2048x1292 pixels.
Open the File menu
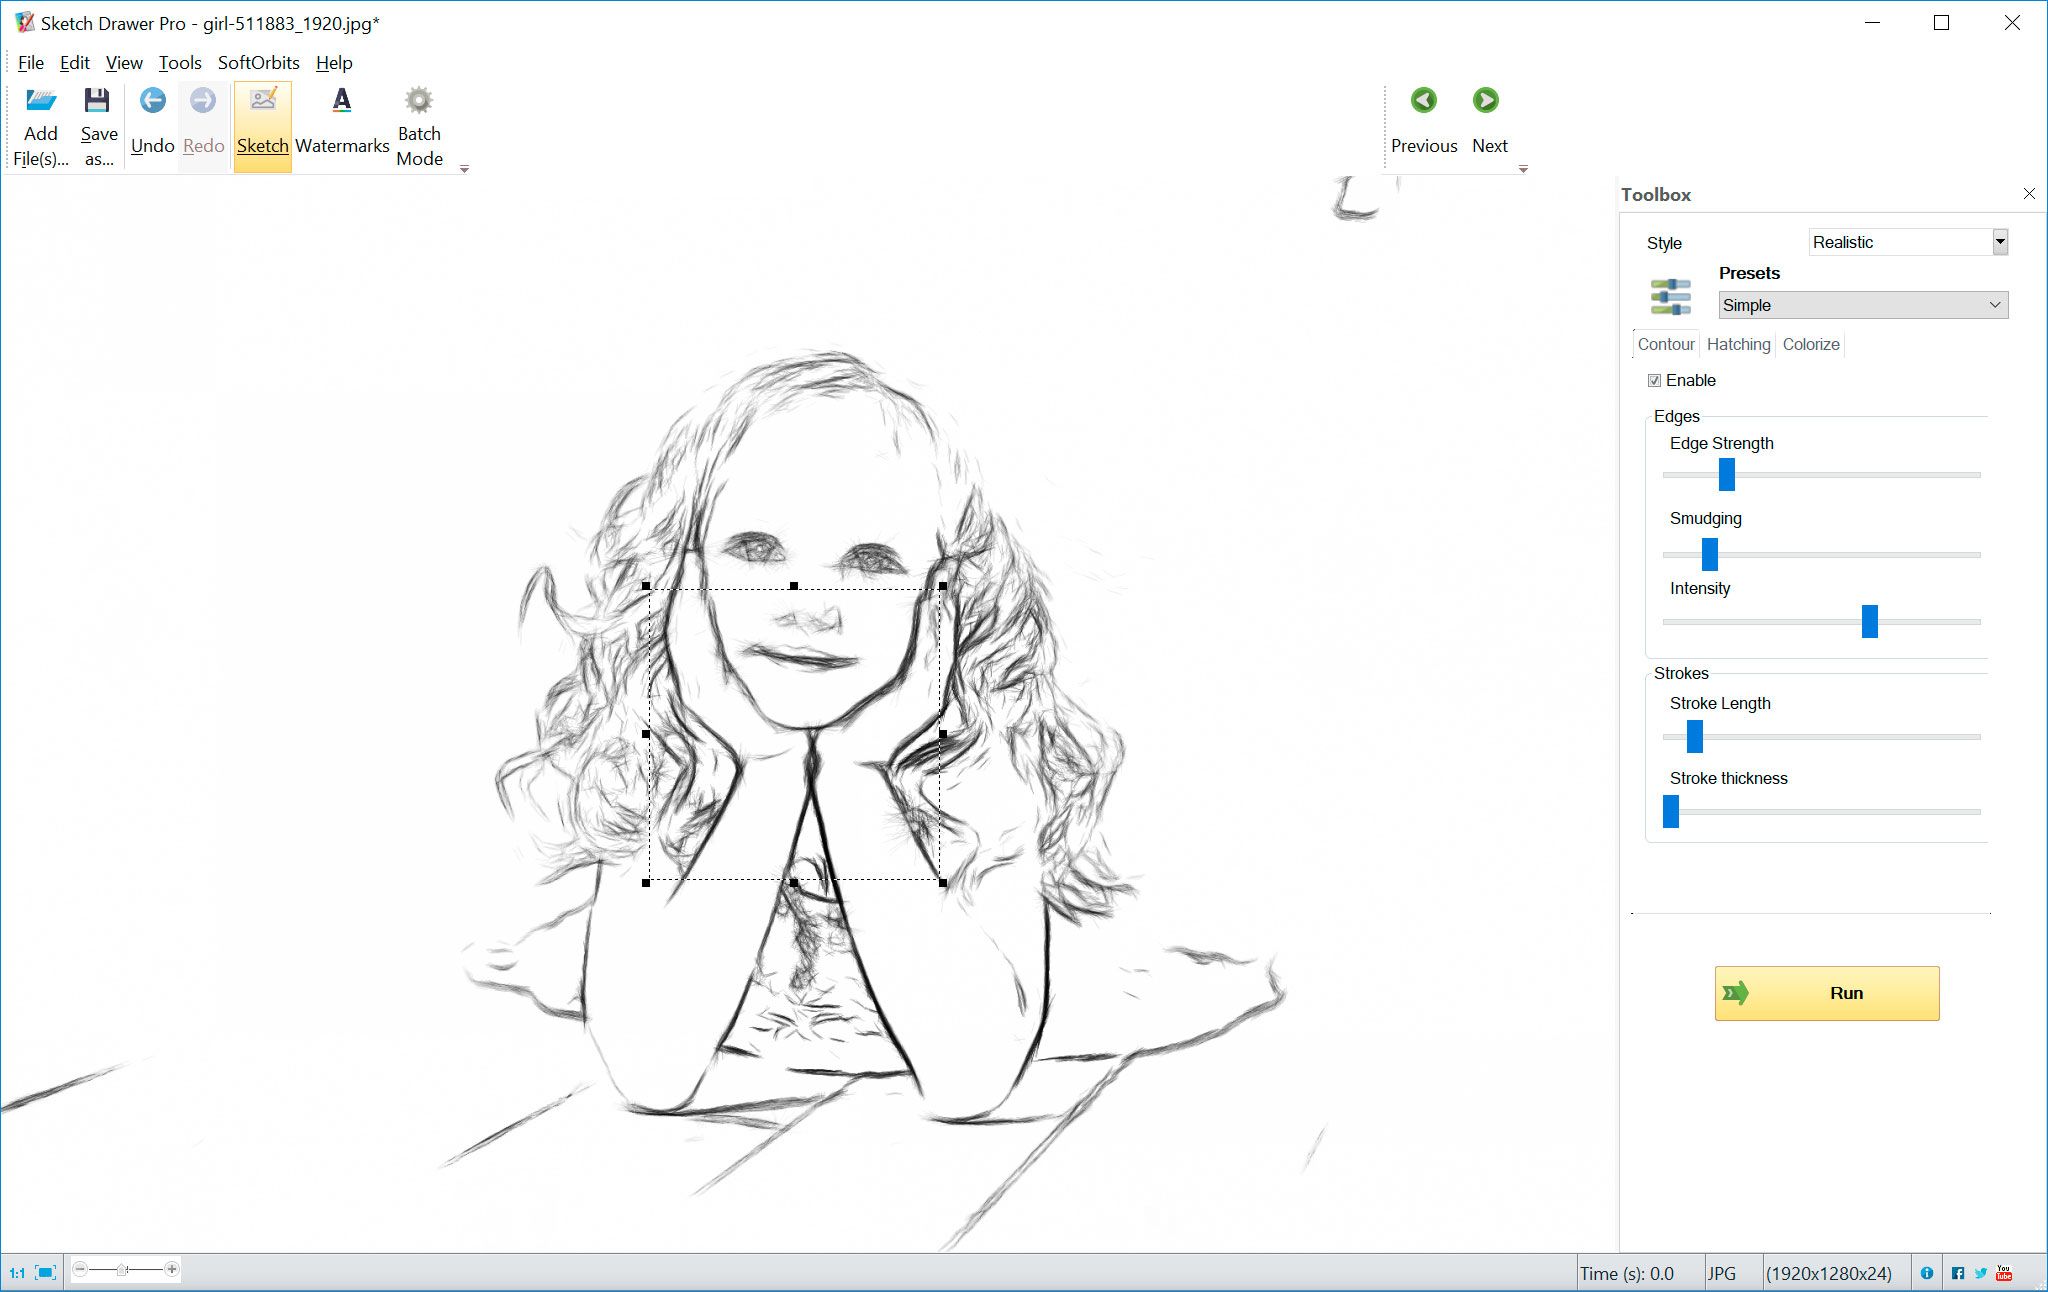[28, 63]
